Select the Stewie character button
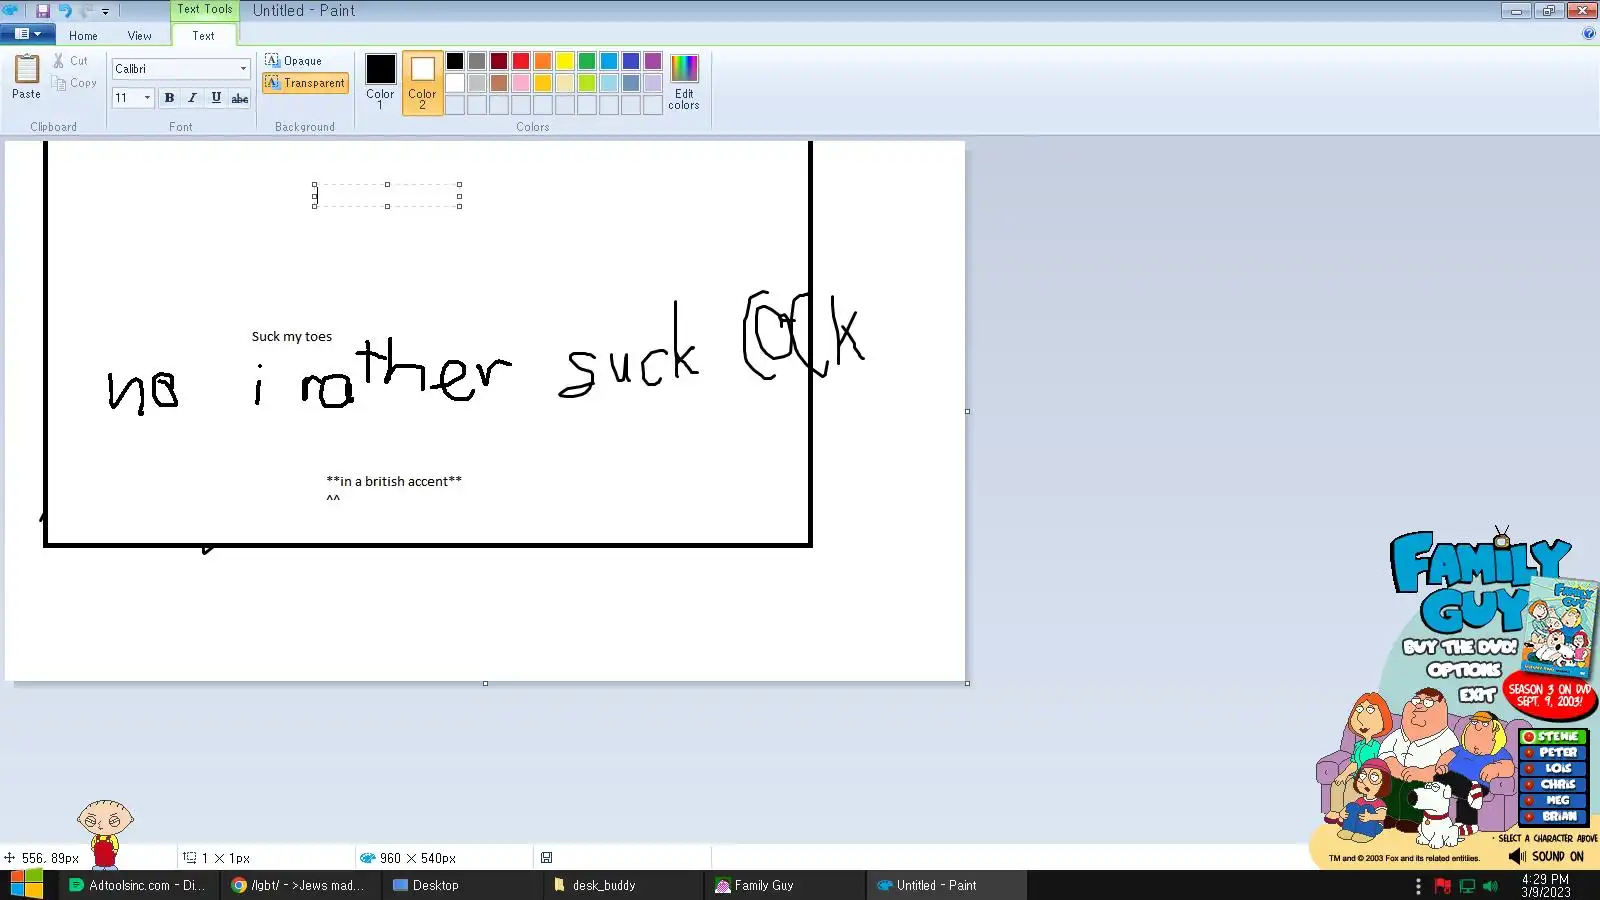 1553,737
